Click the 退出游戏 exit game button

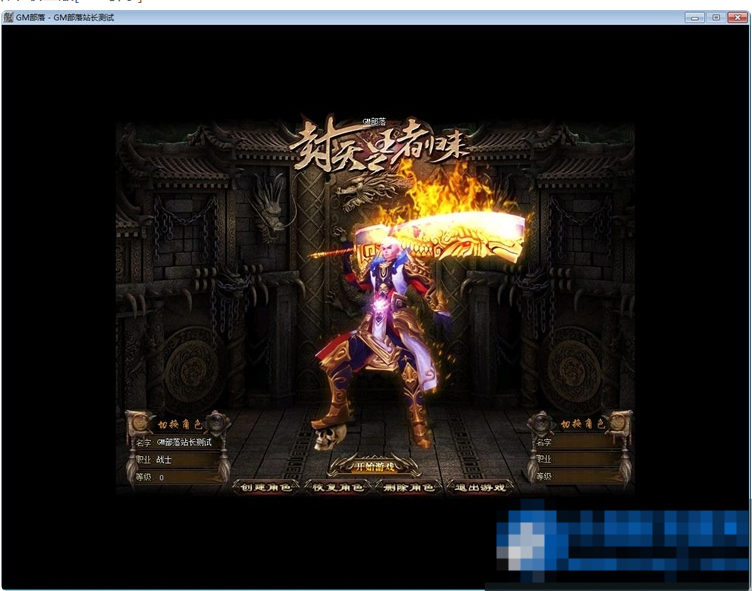pos(482,487)
